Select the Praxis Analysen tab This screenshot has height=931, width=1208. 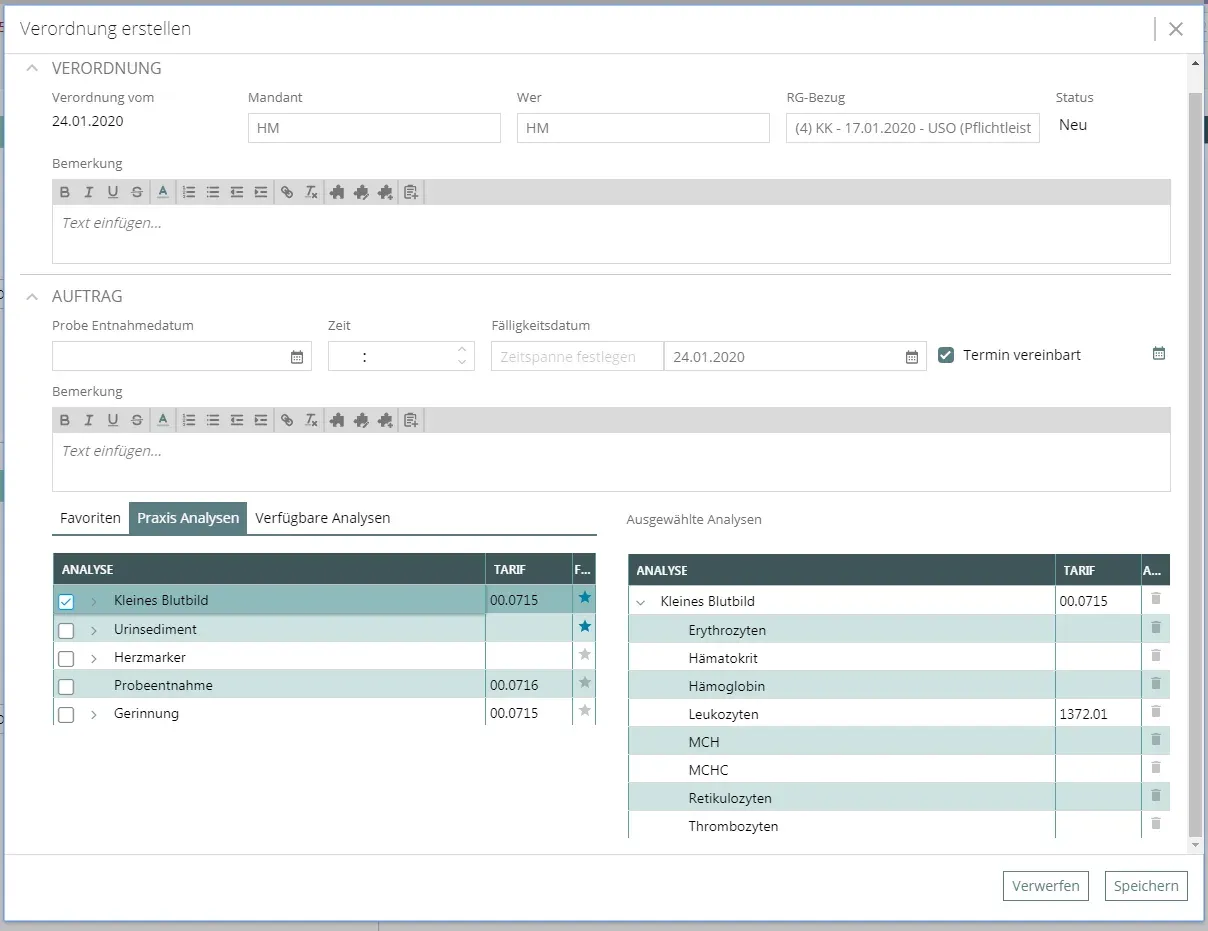188,518
